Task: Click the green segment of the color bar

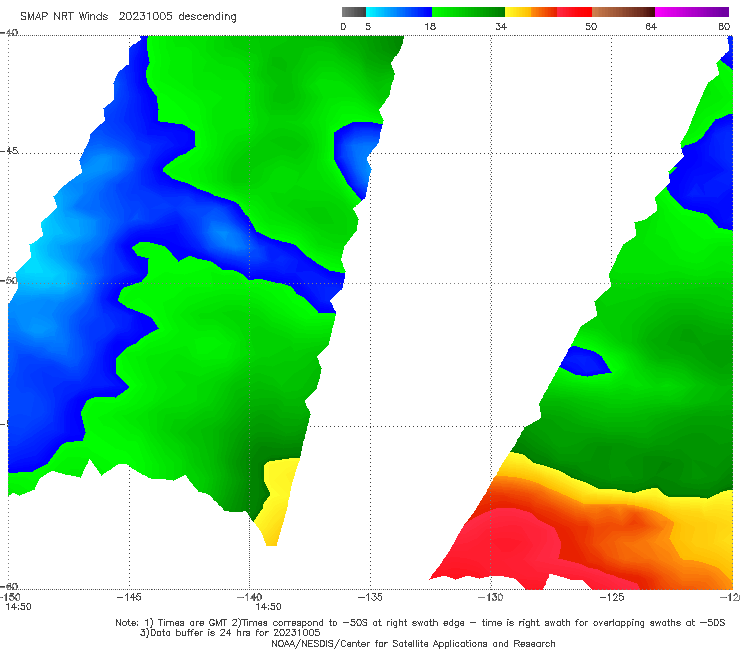Action: point(468,12)
